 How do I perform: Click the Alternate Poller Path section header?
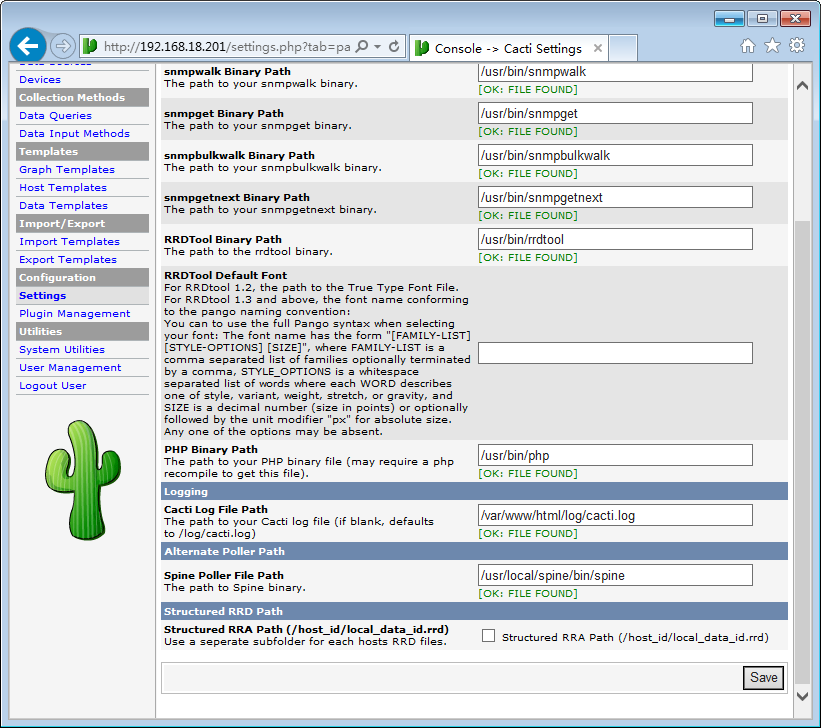[474, 551]
